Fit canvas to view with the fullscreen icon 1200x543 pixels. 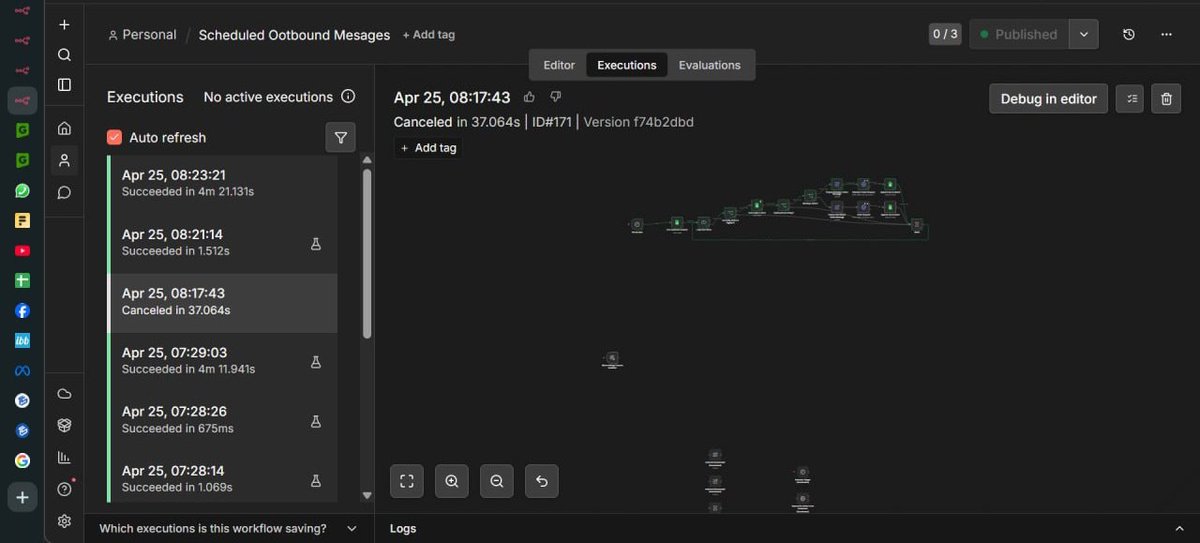[x=407, y=481]
